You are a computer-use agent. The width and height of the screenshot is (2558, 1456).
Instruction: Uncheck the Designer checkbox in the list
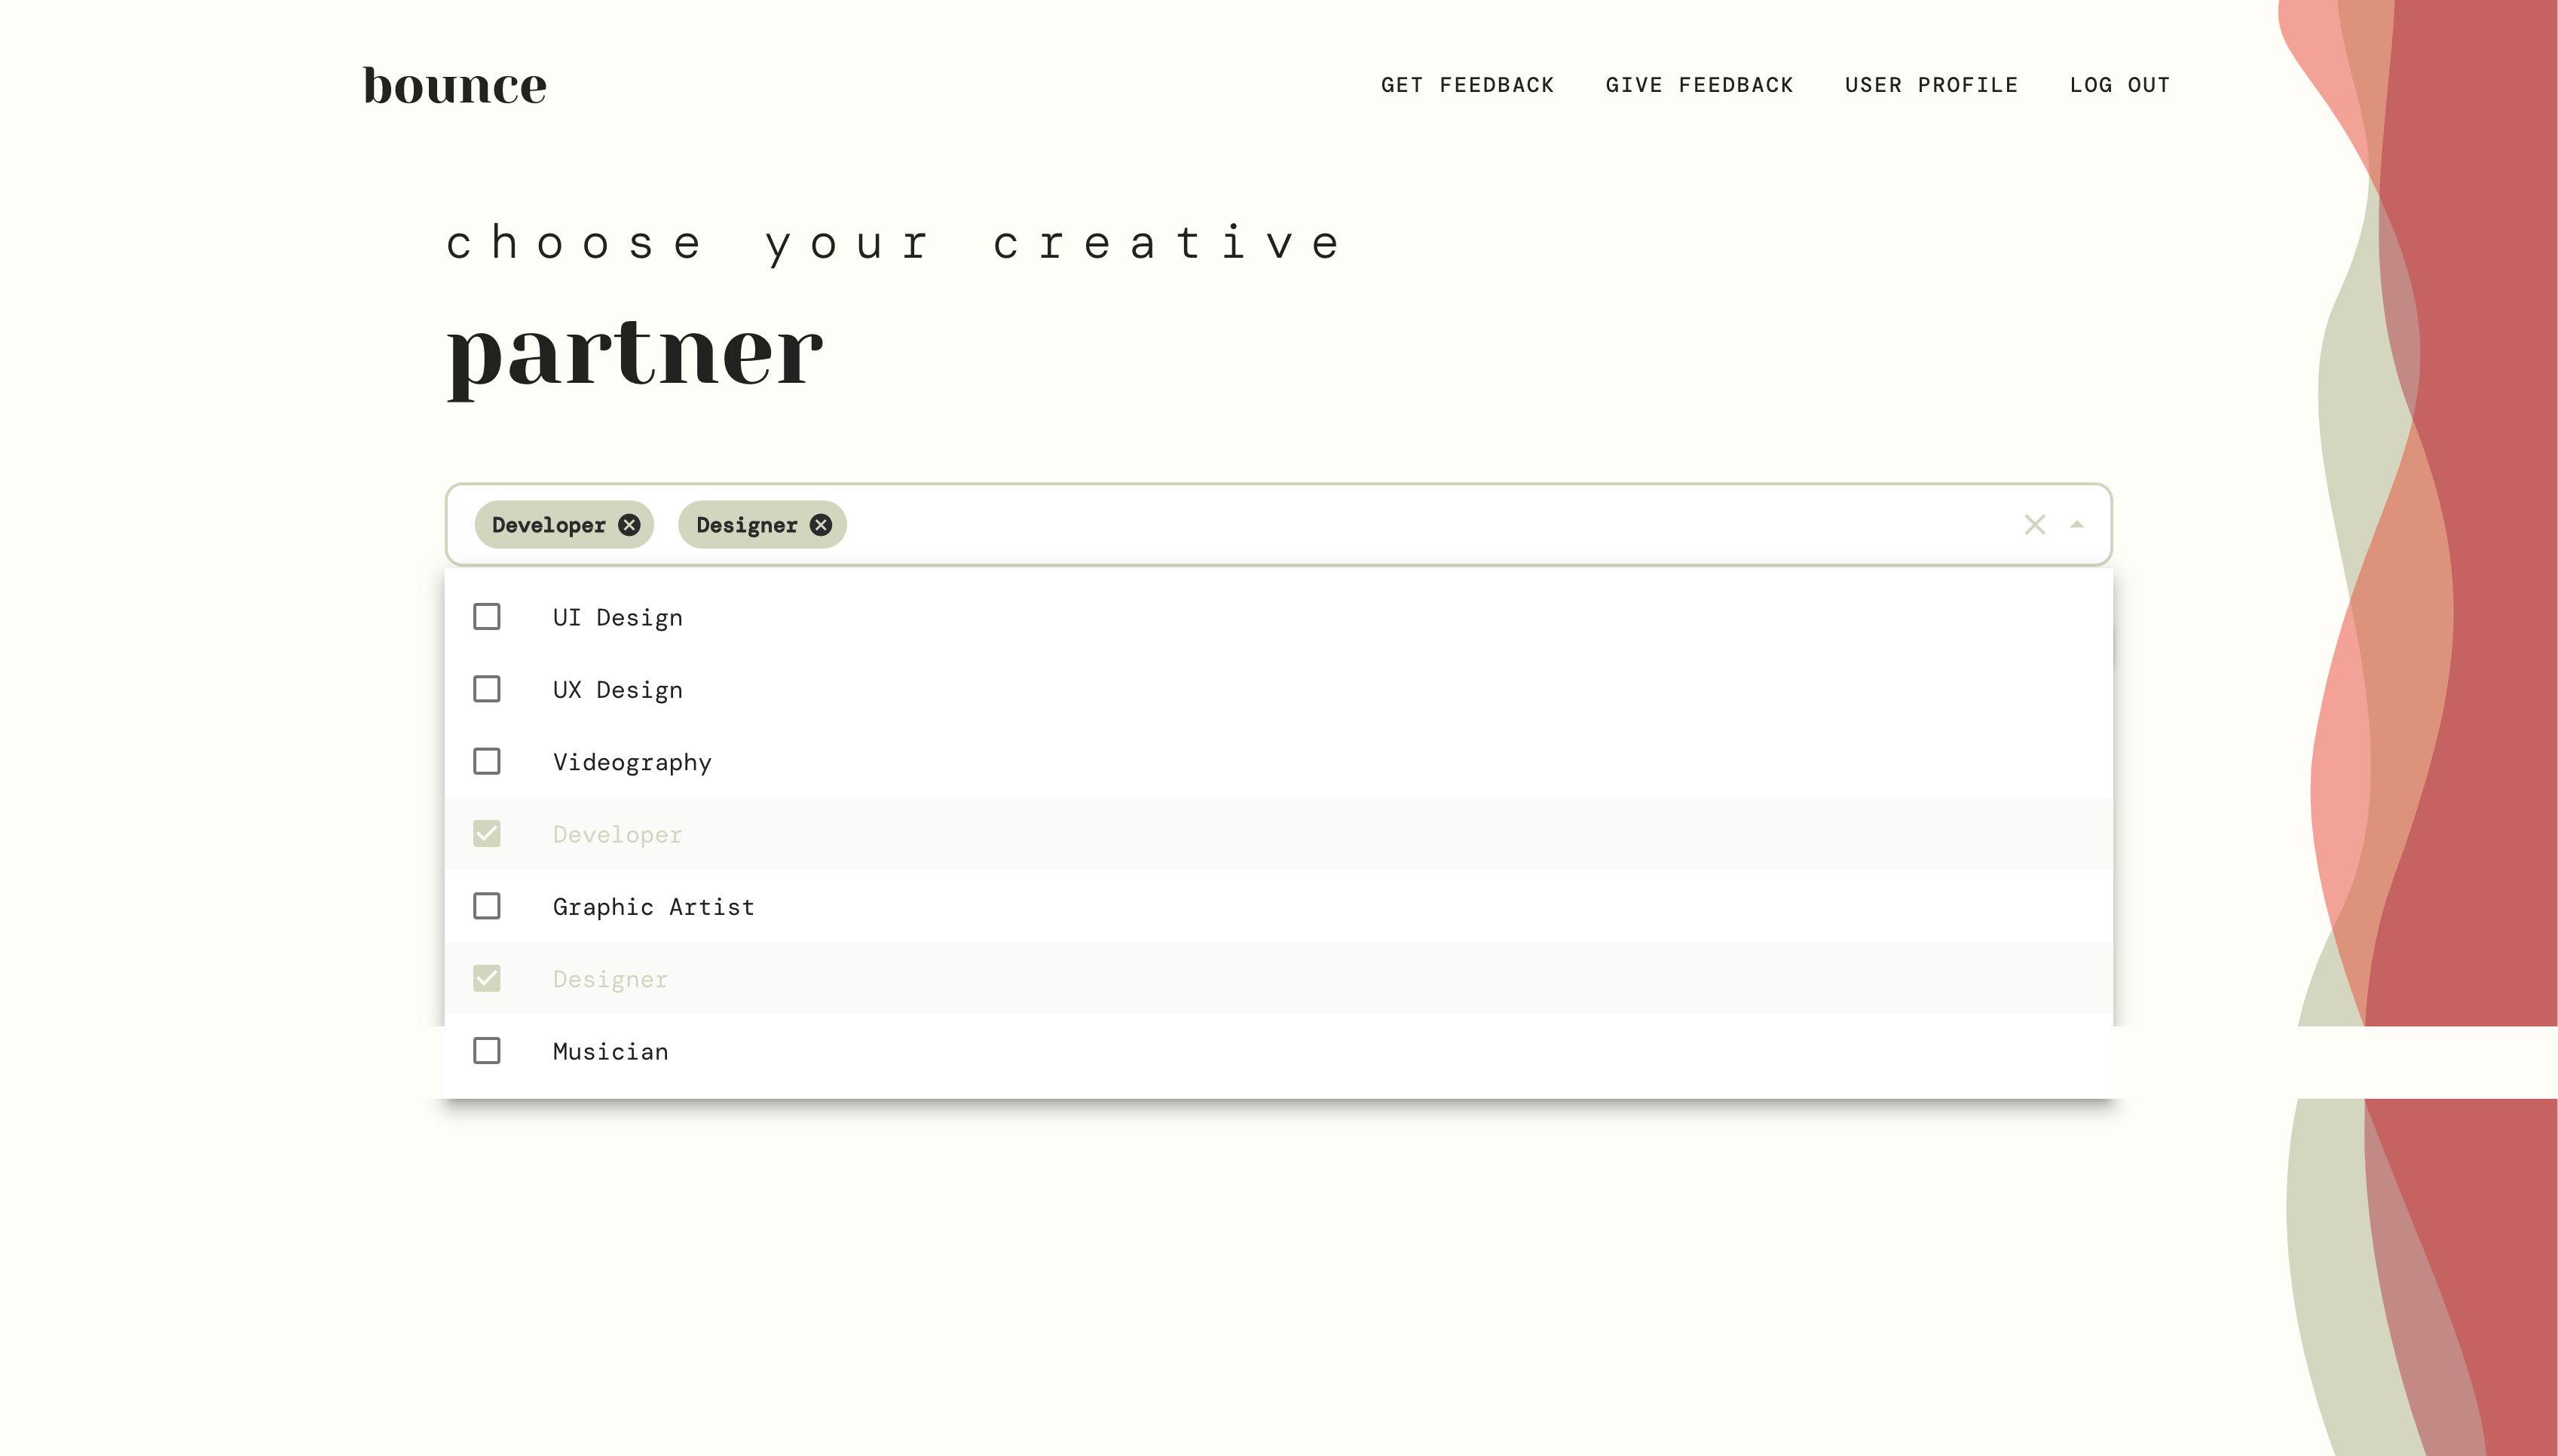[487, 979]
